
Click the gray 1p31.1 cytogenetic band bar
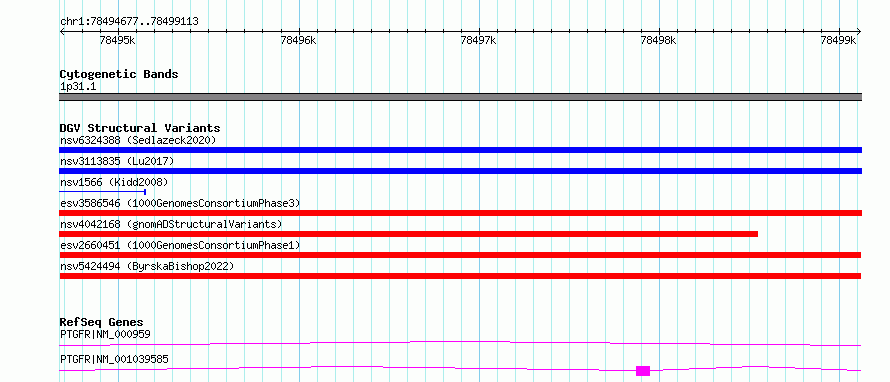(x=460, y=97)
